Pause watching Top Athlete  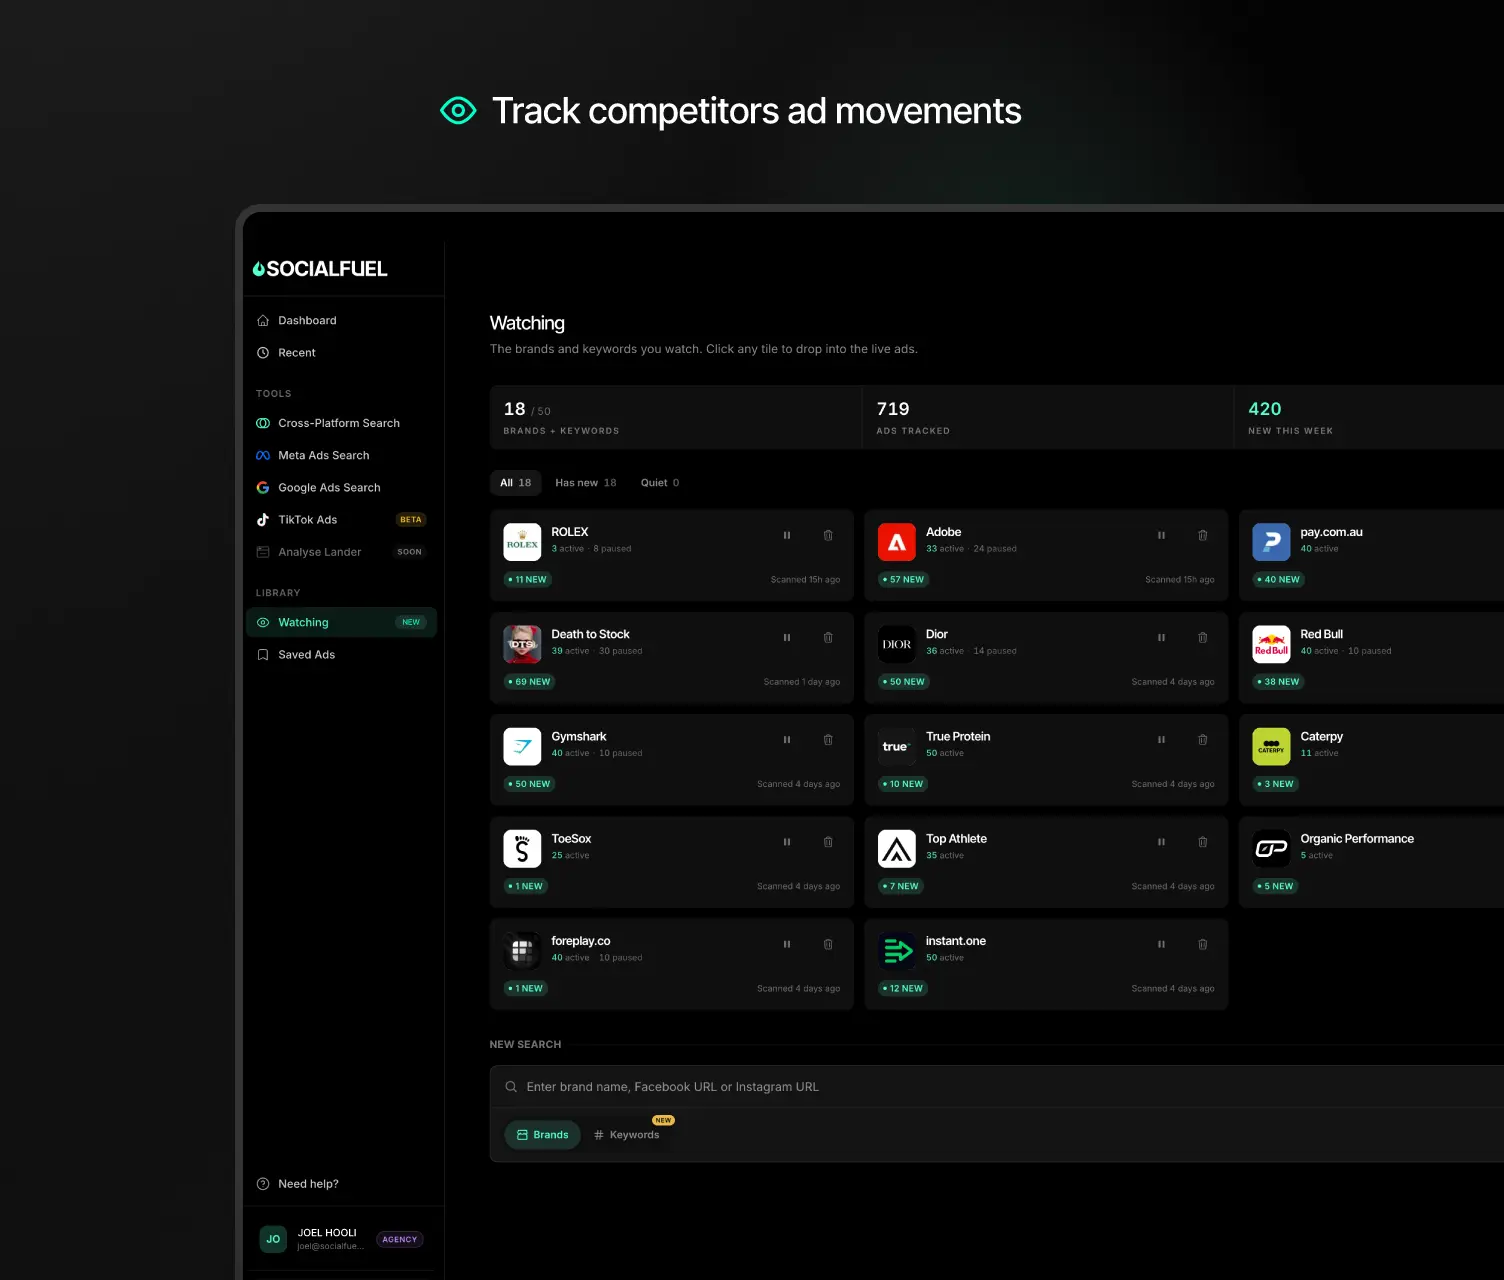[x=1161, y=842]
